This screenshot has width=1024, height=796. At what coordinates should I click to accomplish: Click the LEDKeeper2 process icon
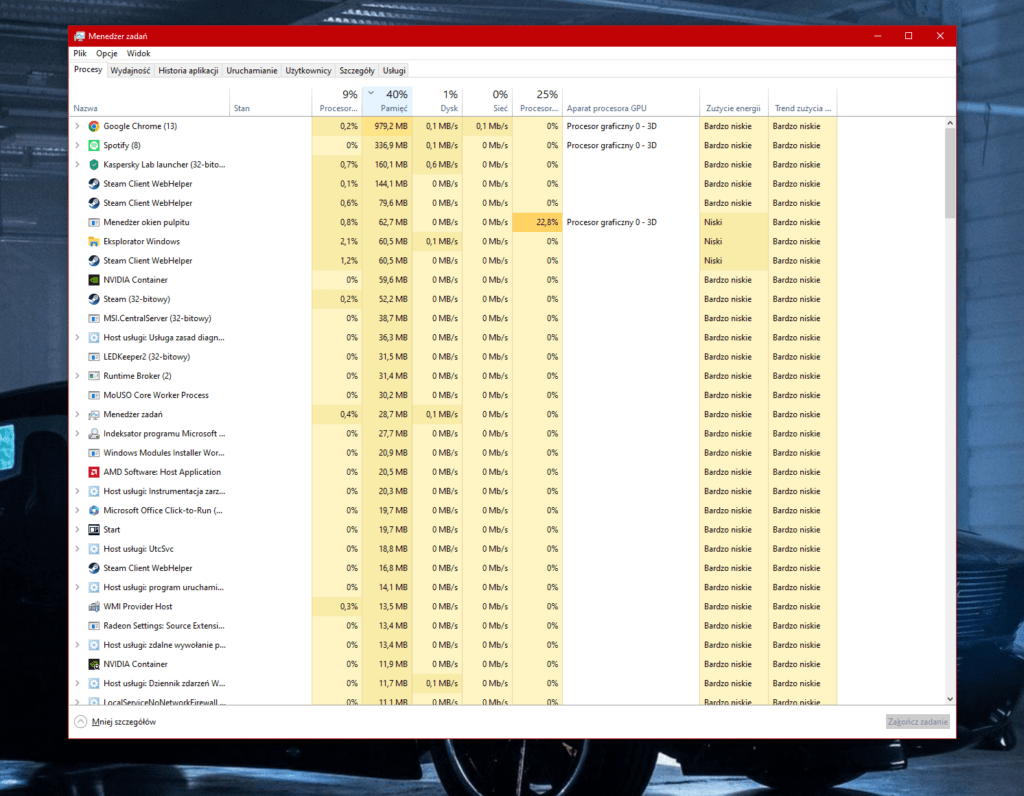(x=94, y=357)
